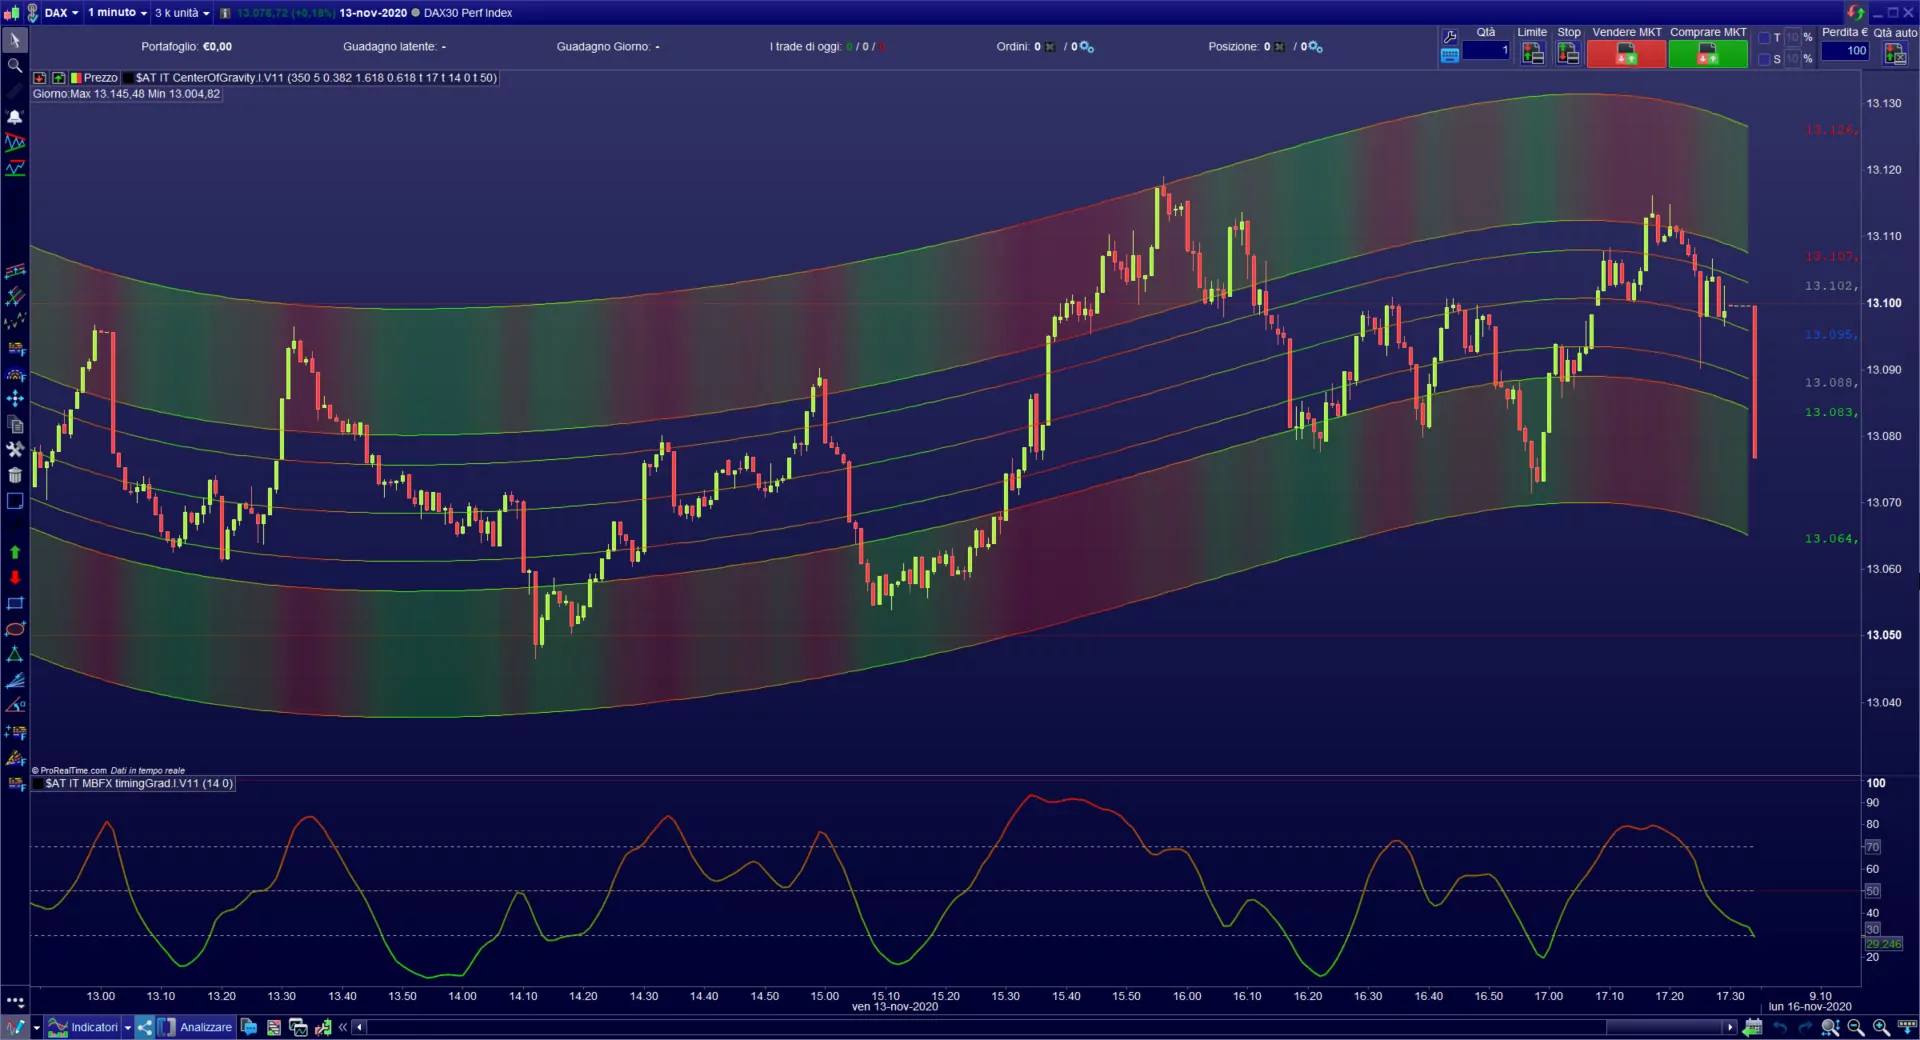This screenshot has width=1920, height=1040.
Task: Click the green Comprare MKT button
Action: point(1708,55)
